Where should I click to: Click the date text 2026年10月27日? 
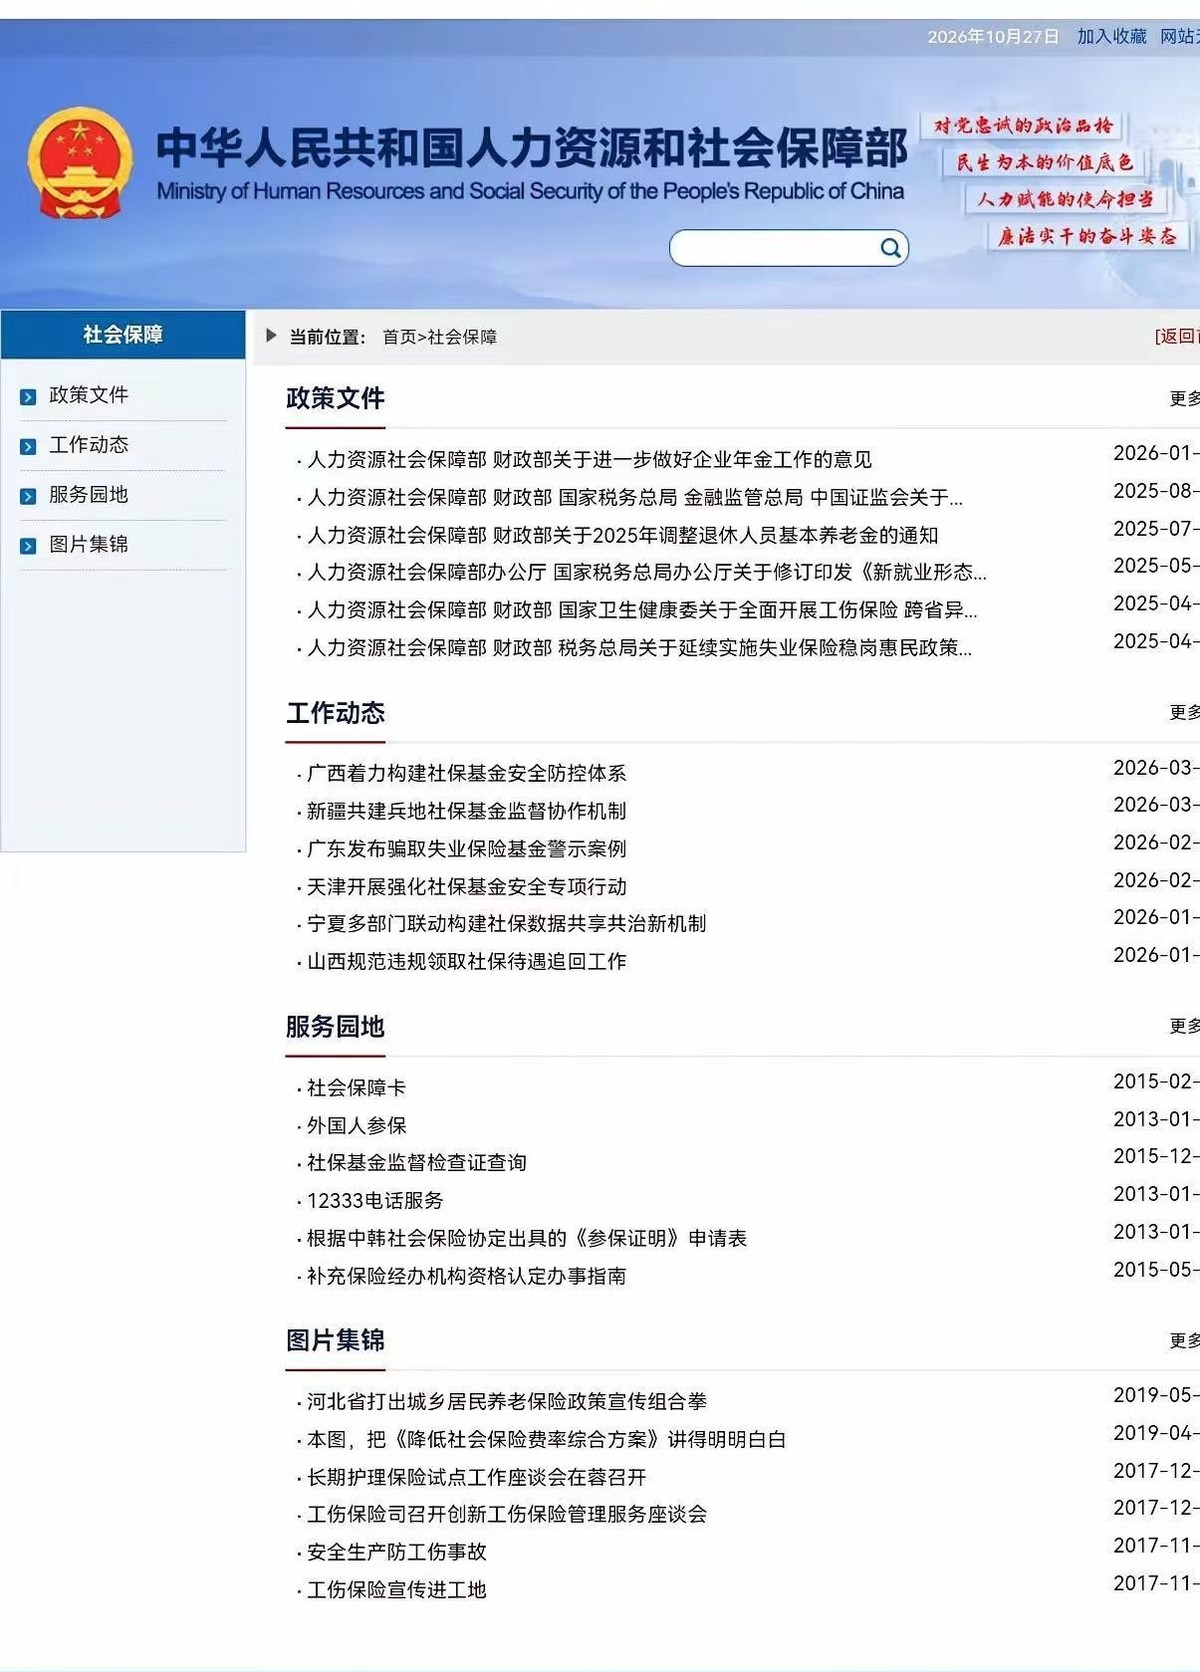[993, 37]
